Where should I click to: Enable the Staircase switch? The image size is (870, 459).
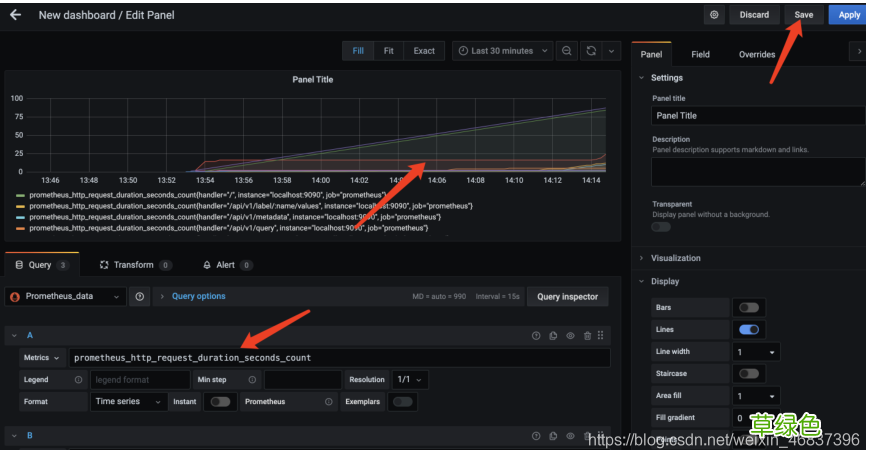coord(748,374)
